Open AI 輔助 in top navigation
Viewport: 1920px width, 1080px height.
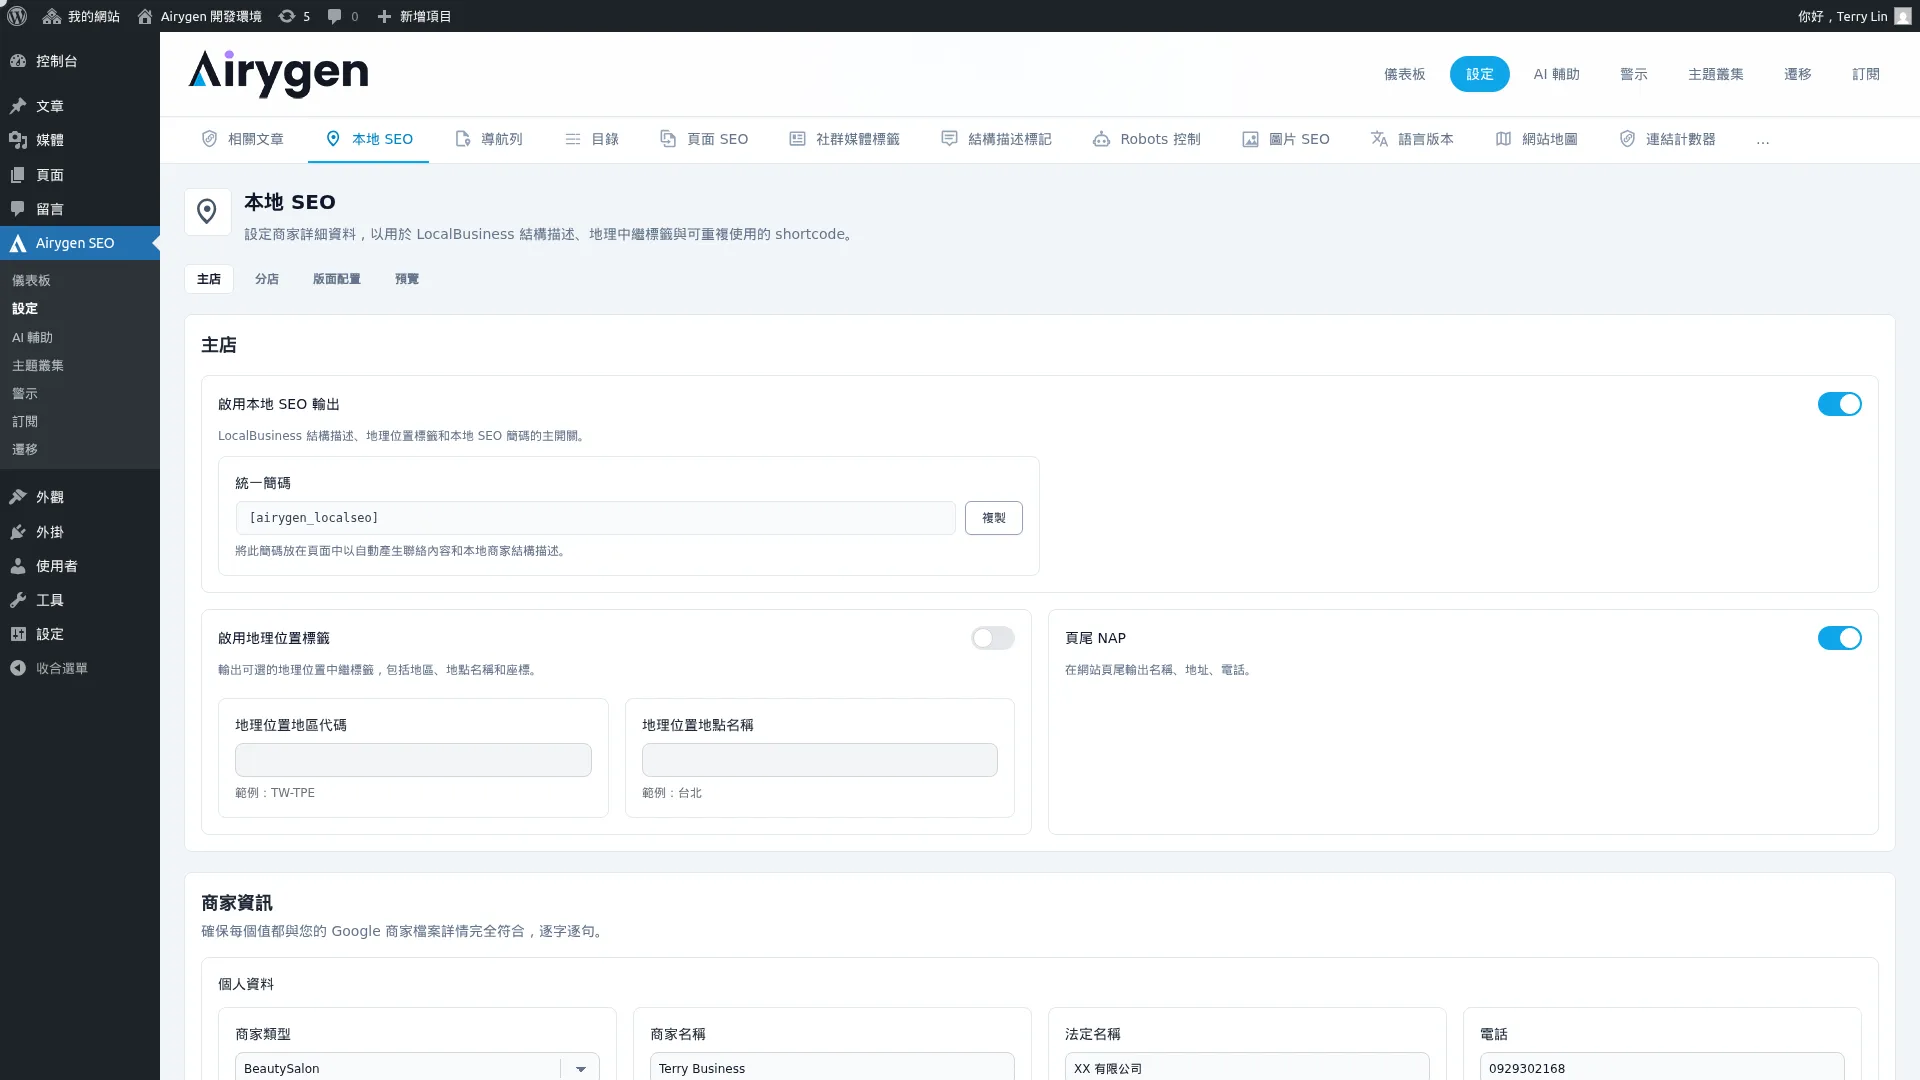[x=1556, y=74]
